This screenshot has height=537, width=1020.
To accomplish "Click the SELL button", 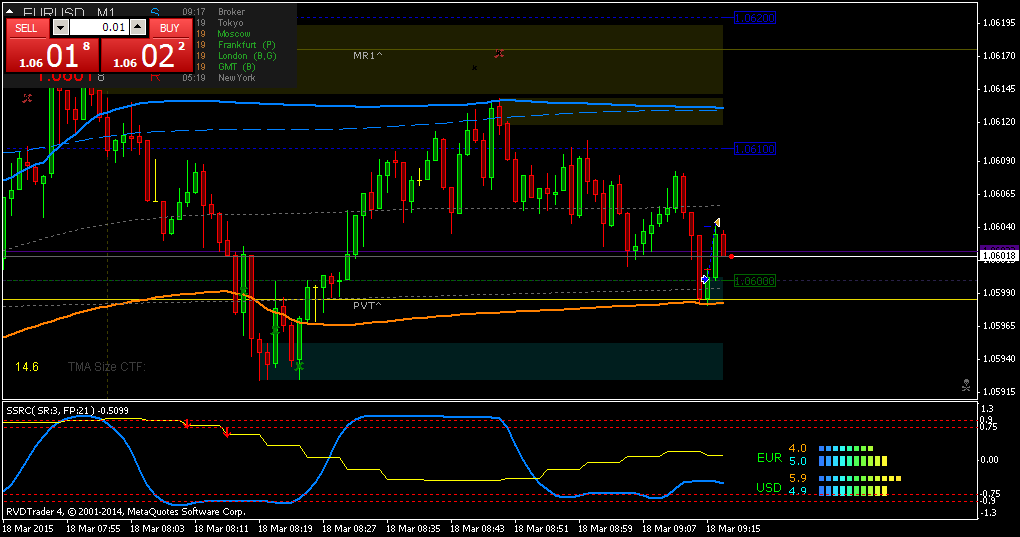I will [x=27, y=28].
